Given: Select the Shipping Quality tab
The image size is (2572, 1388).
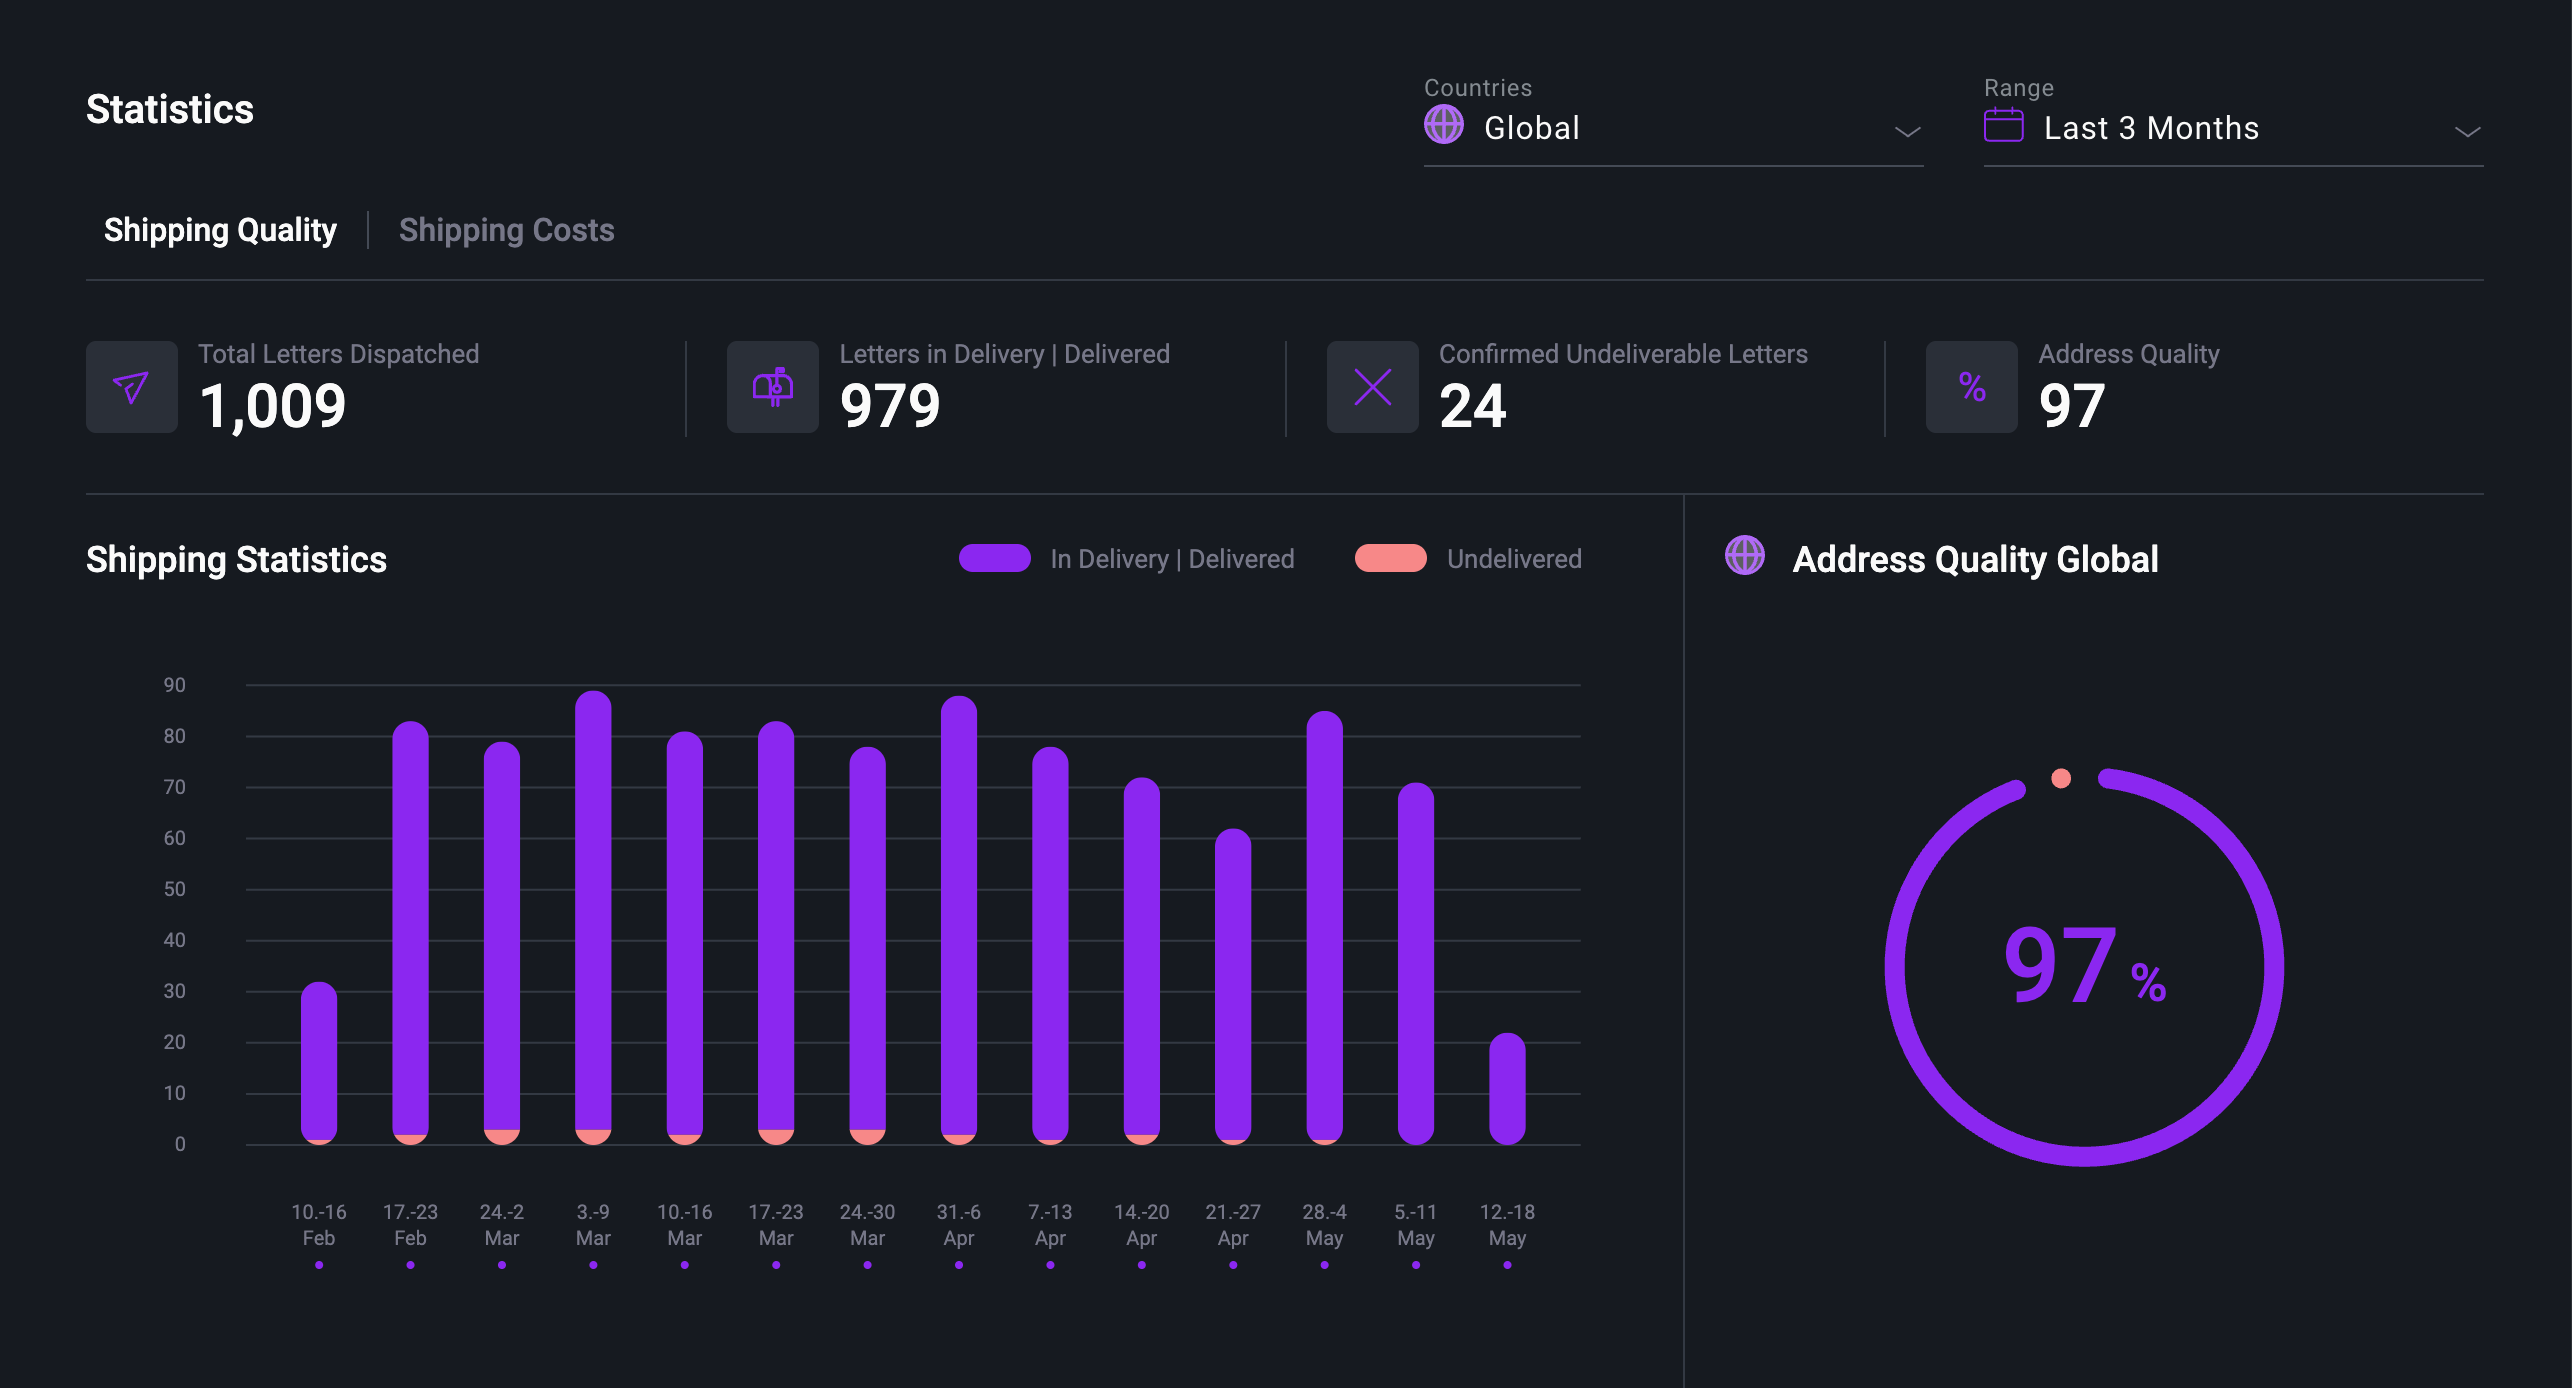Looking at the screenshot, I should [x=221, y=230].
